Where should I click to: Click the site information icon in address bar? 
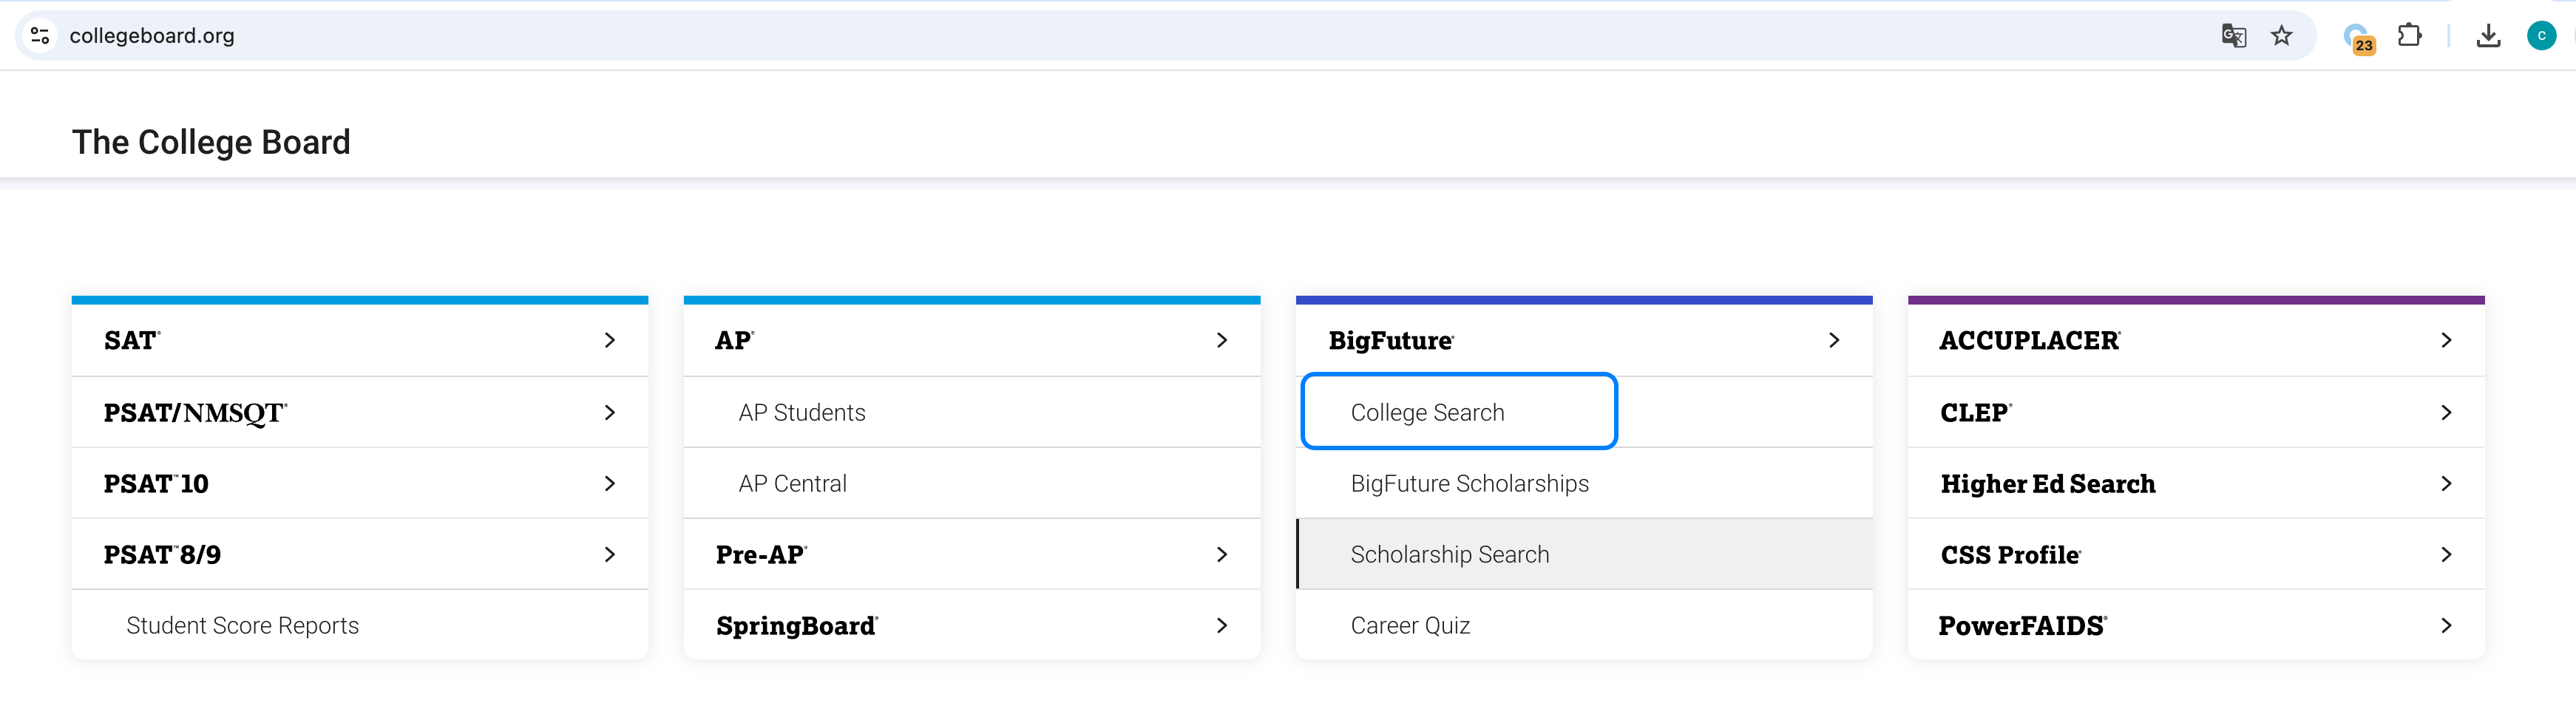40,36
